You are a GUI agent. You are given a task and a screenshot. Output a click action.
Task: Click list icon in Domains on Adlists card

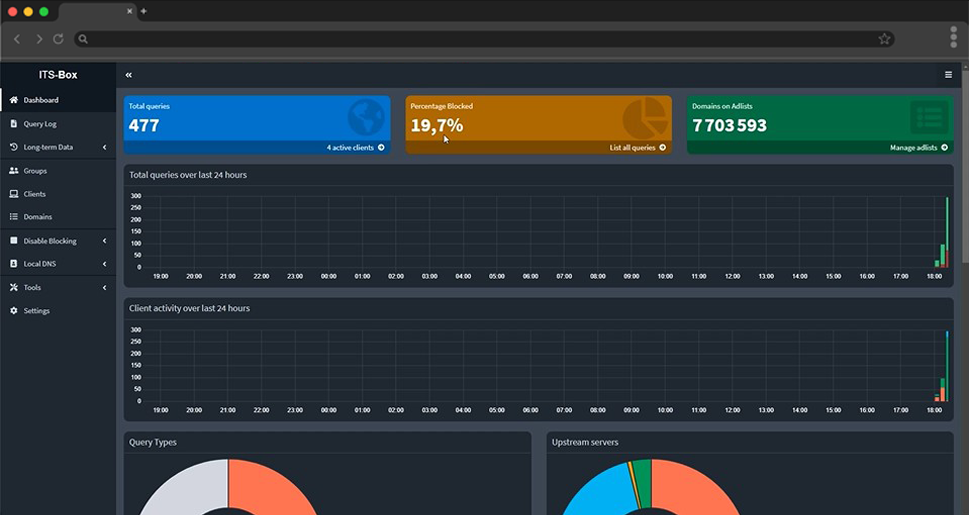pyautogui.click(x=929, y=117)
